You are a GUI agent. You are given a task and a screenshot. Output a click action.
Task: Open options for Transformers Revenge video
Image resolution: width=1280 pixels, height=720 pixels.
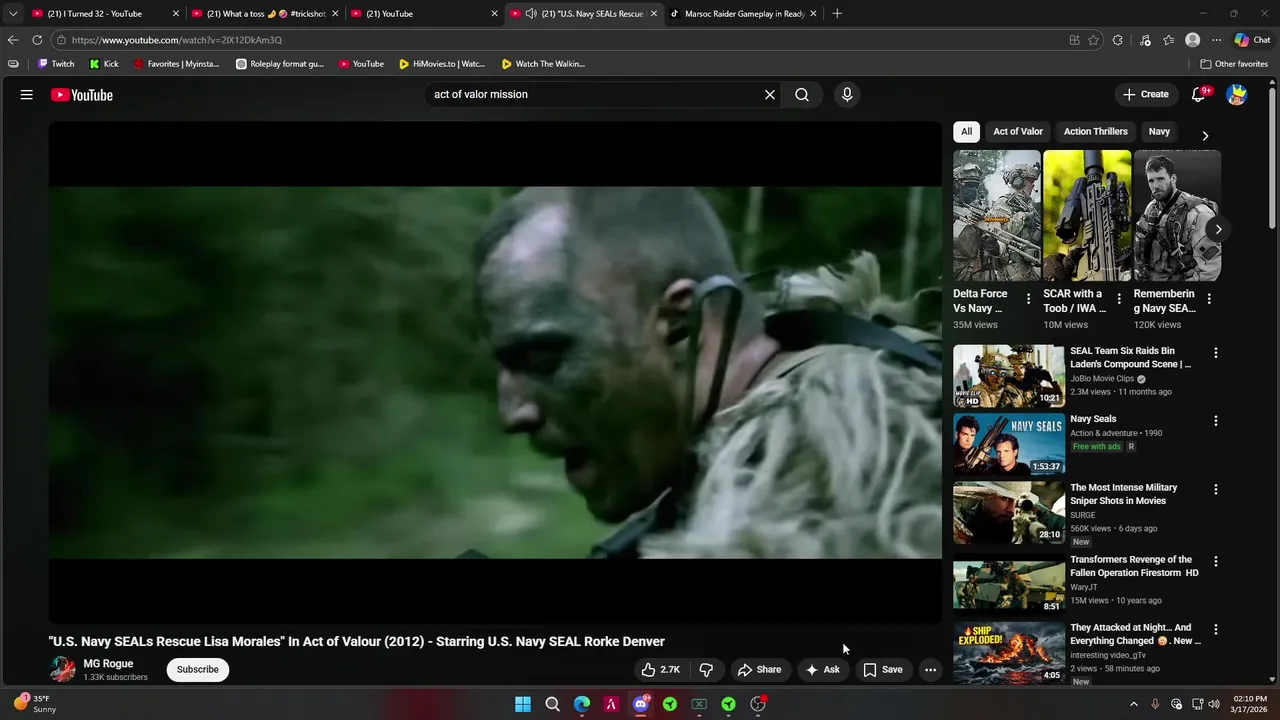[x=1216, y=562]
